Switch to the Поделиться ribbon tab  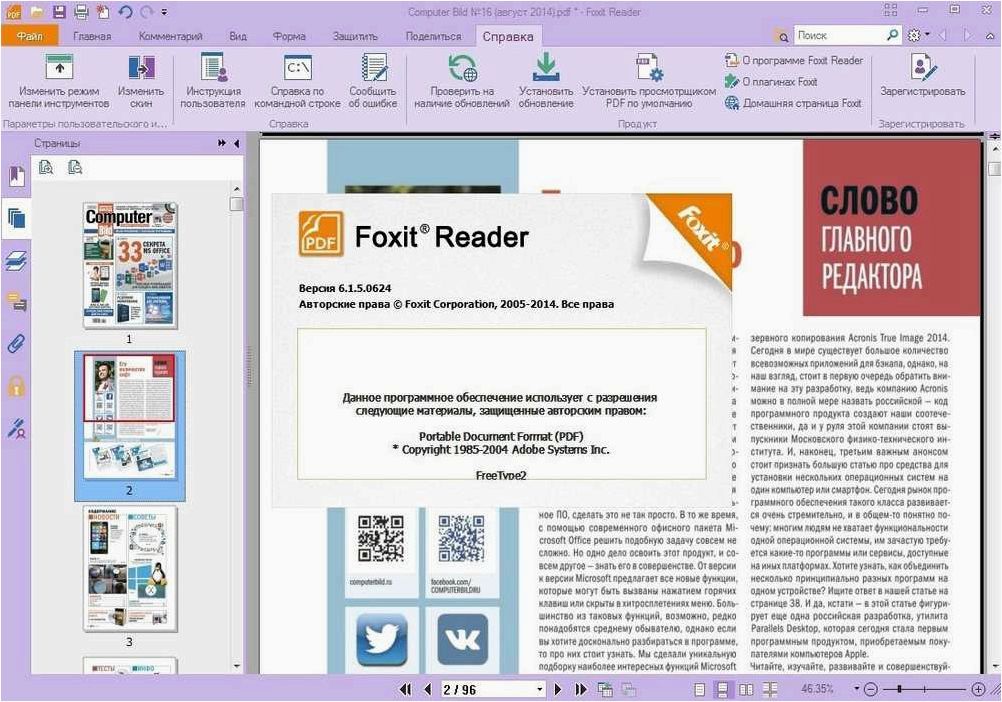click(x=433, y=36)
